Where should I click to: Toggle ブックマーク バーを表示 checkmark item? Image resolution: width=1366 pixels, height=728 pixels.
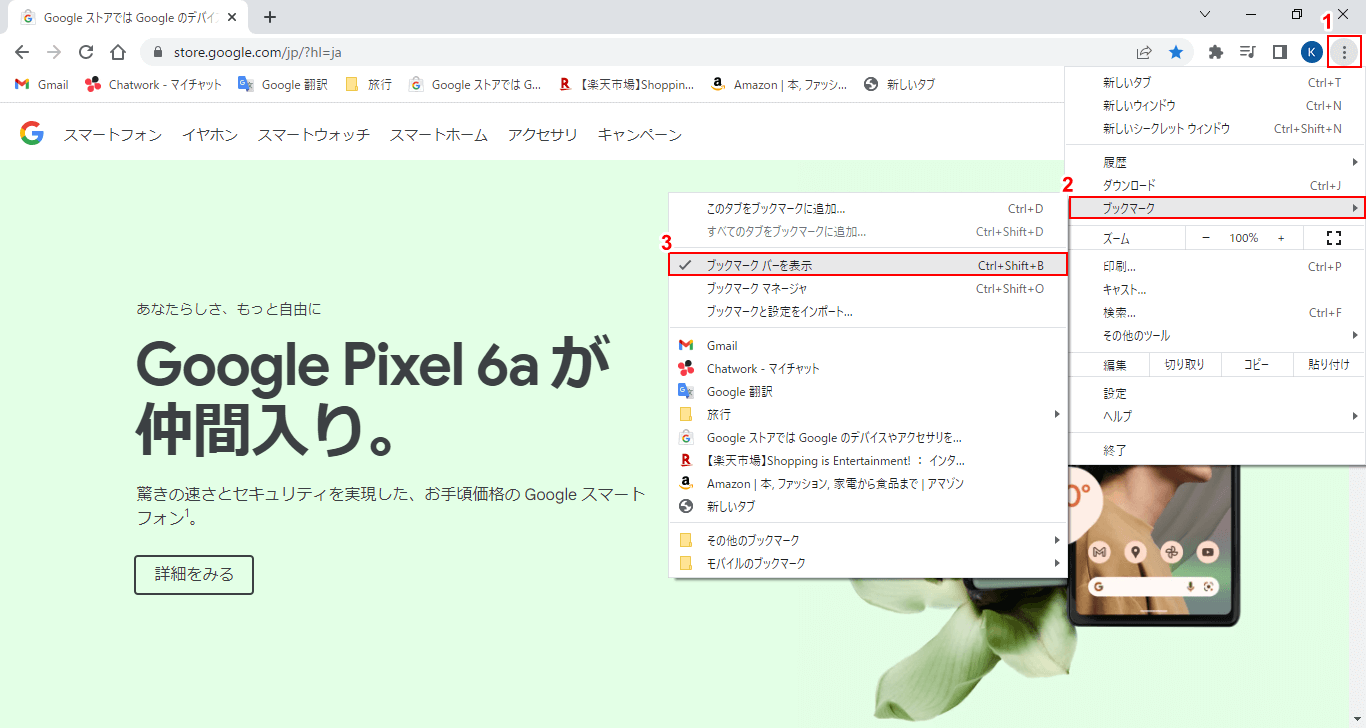(x=868, y=265)
